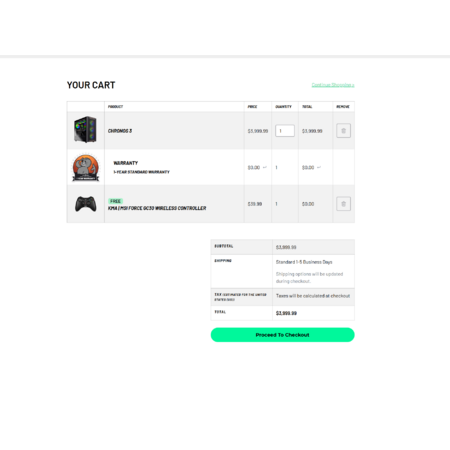
Task: Follow the Continue Shopping link
Action: [333, 85]
